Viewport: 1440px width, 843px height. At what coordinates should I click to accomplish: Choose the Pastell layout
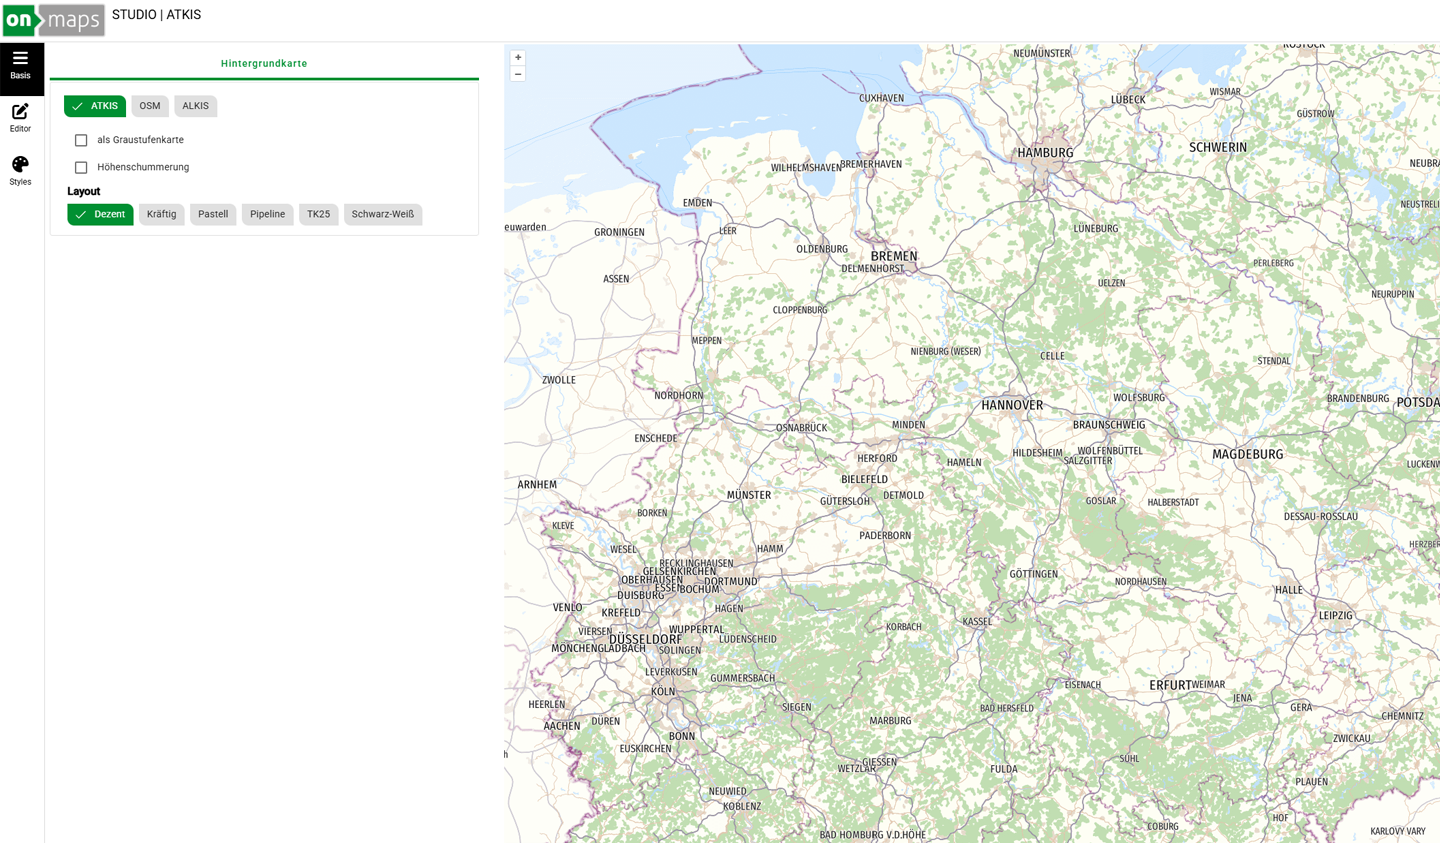[213, 214]
